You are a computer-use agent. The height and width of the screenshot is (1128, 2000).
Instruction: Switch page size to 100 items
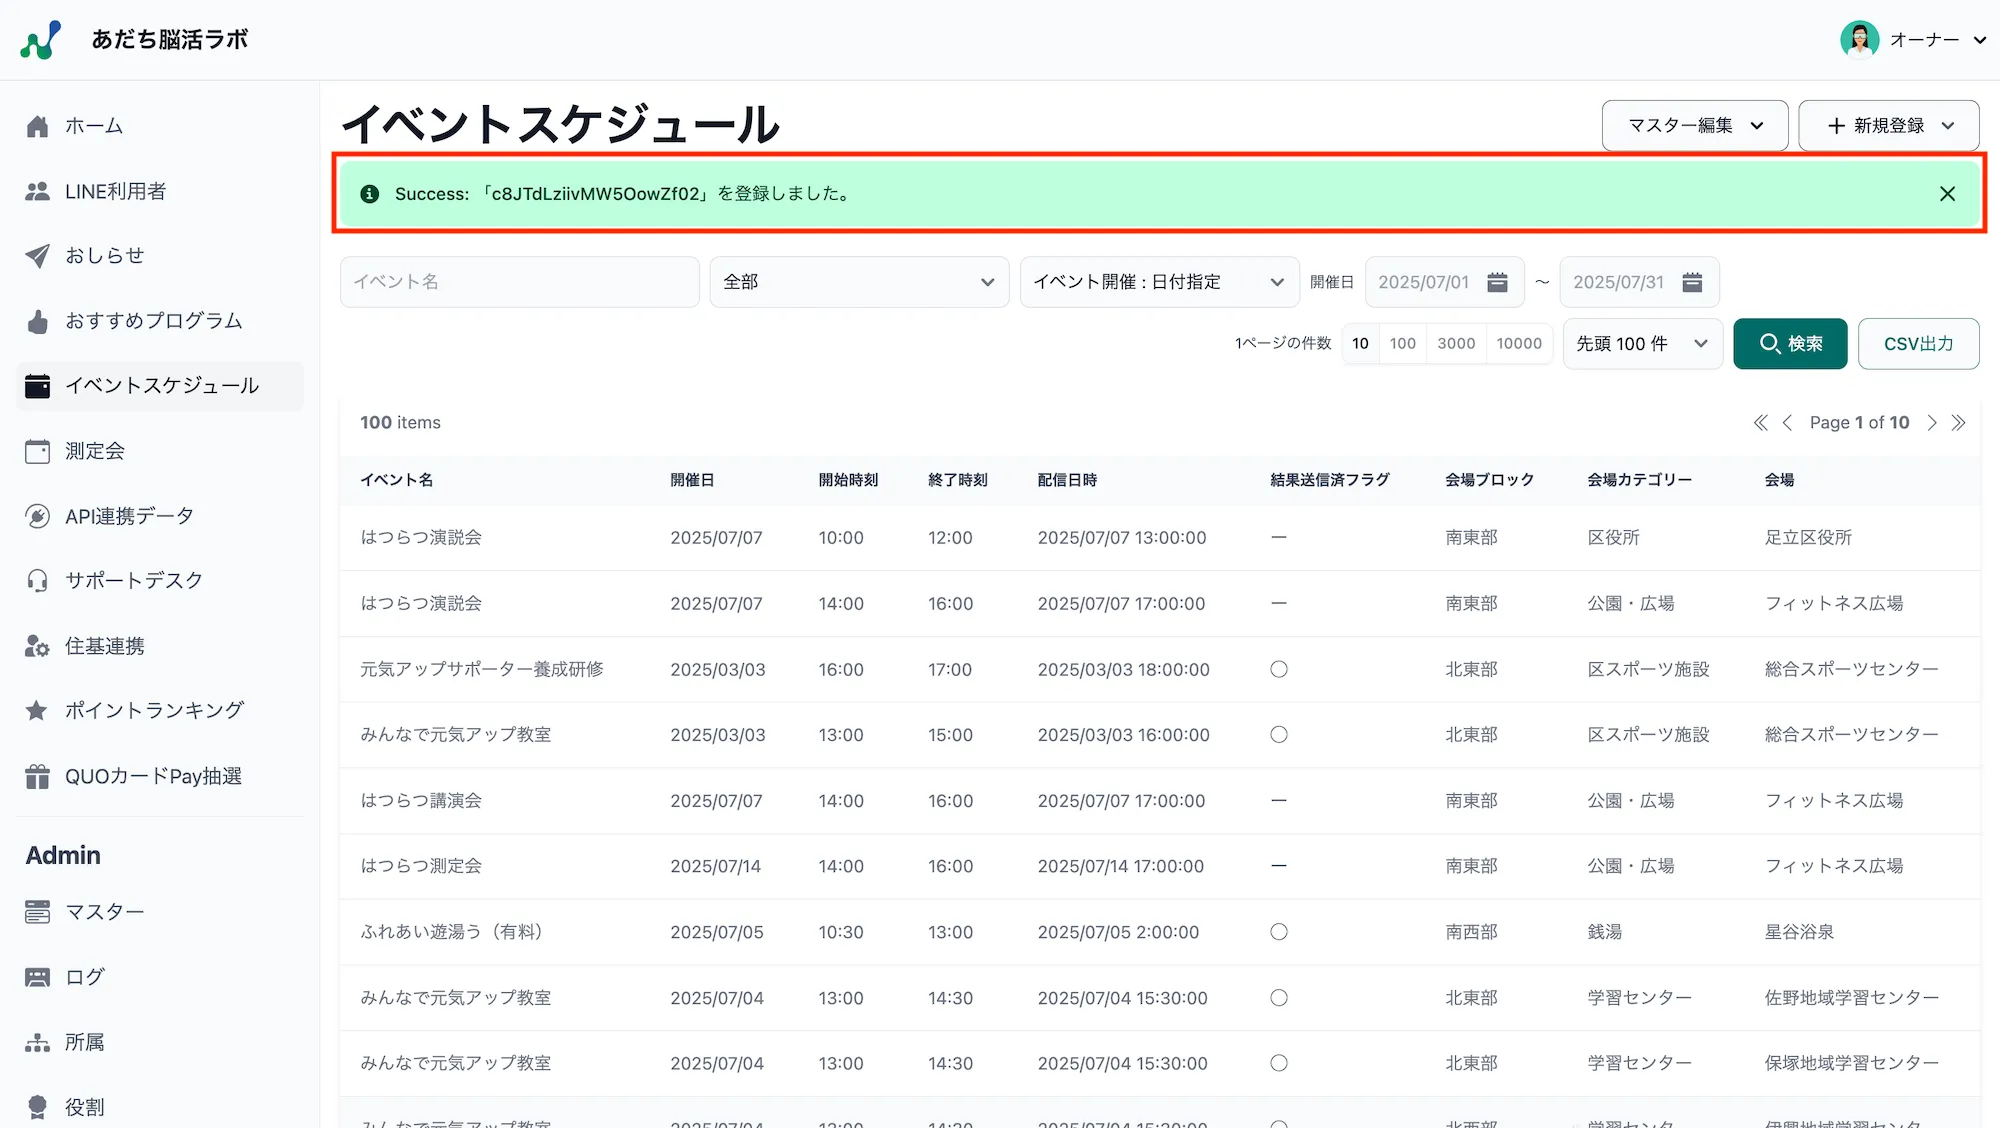click(x=1402, y=343)
